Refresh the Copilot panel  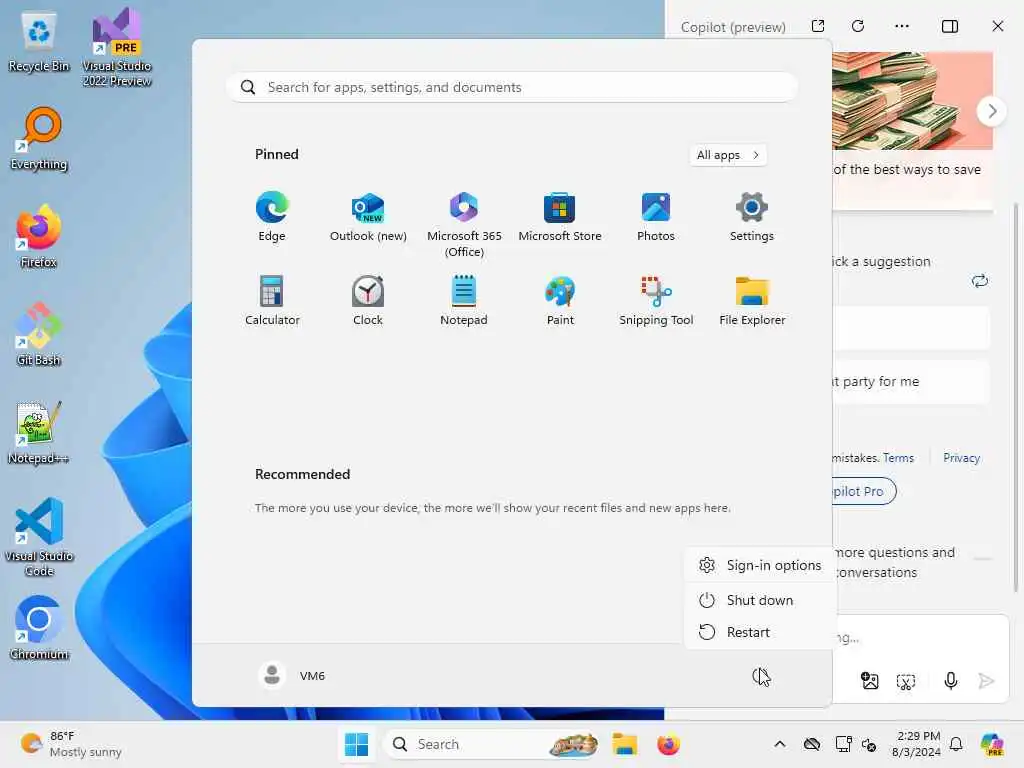[858, 26]
